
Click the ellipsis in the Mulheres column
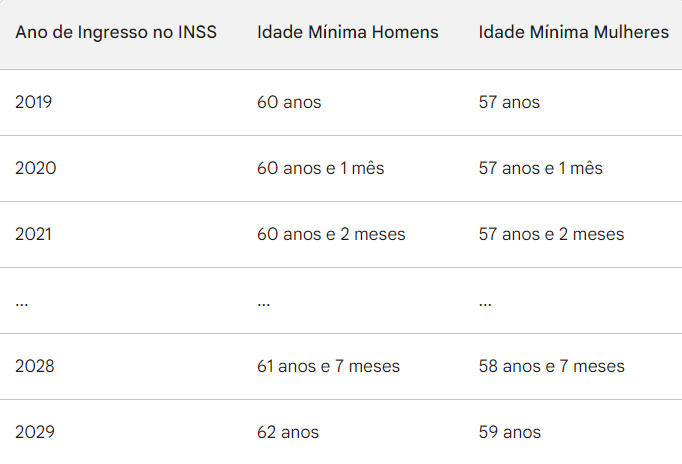[485, 305]
